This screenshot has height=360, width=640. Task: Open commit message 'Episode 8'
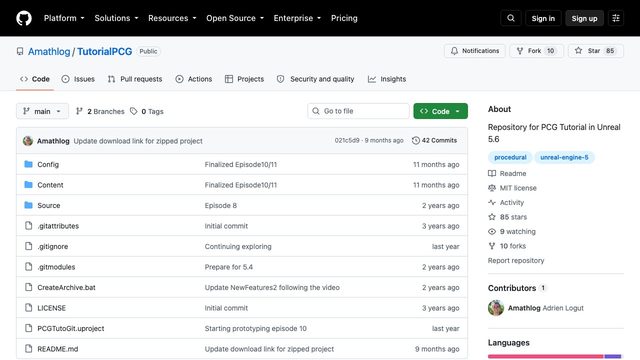point(221,205)
